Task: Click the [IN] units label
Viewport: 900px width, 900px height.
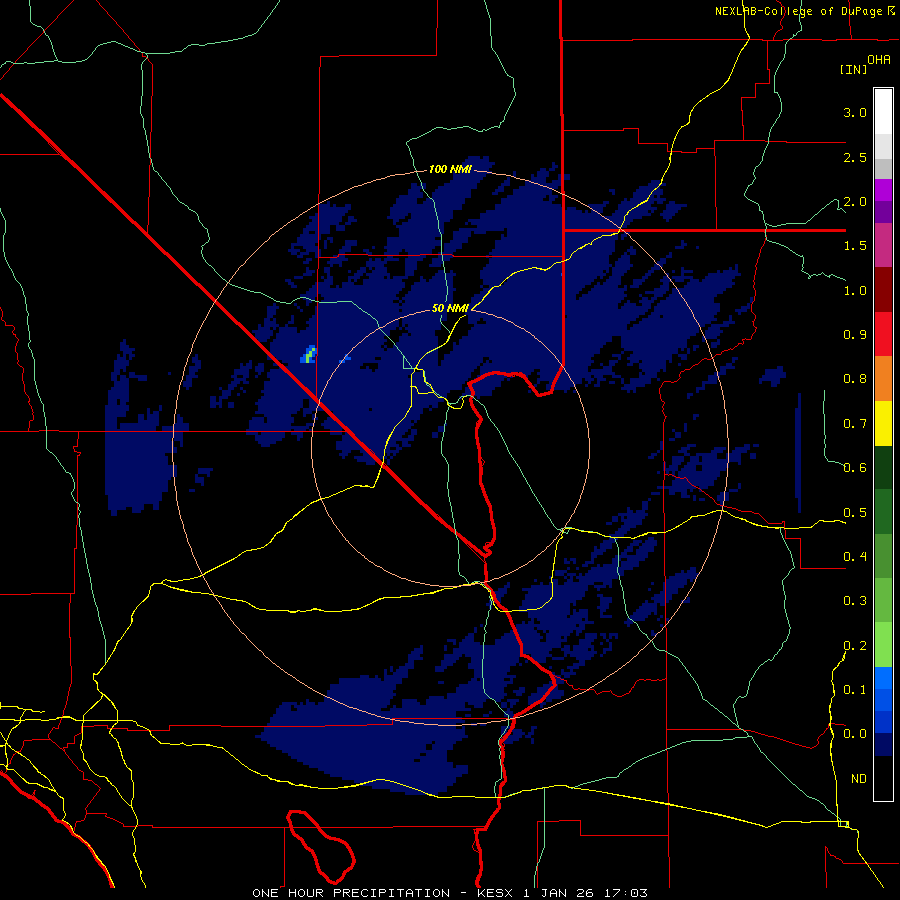Action: [x=854, y=69]
